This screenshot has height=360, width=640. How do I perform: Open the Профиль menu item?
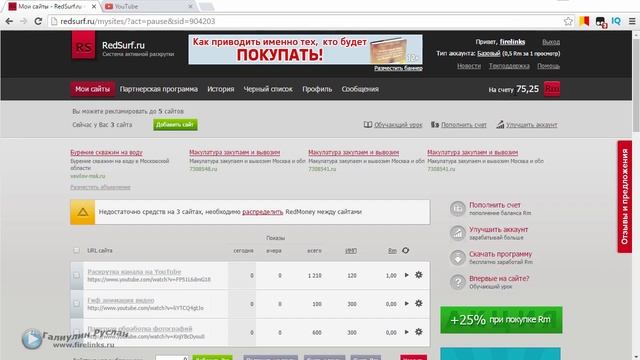click(x=317, y=89)
